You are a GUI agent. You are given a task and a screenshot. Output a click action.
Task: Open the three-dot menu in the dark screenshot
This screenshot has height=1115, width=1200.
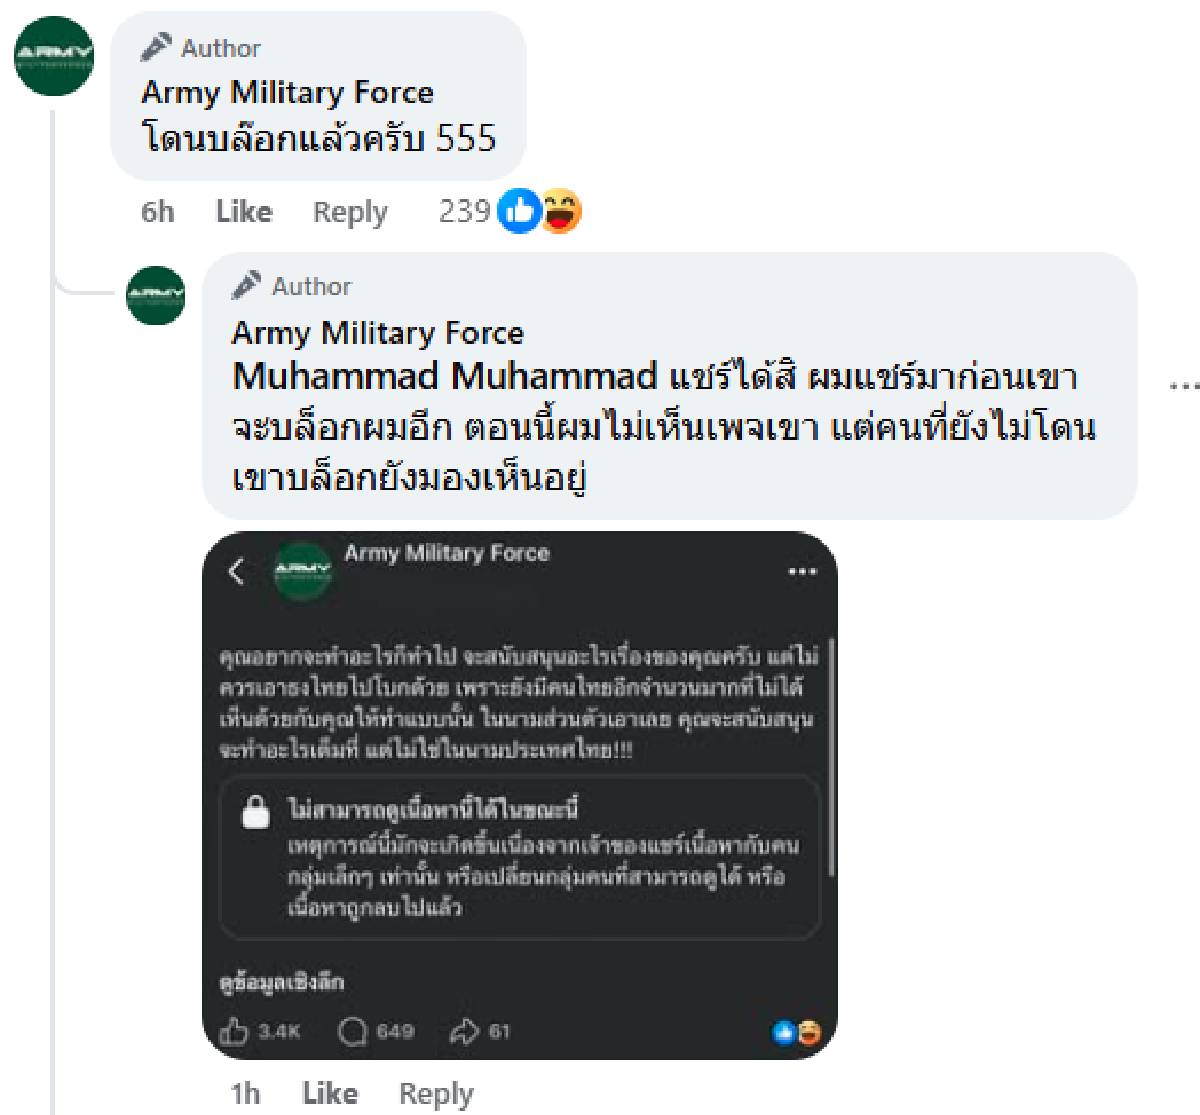[802, 572]
